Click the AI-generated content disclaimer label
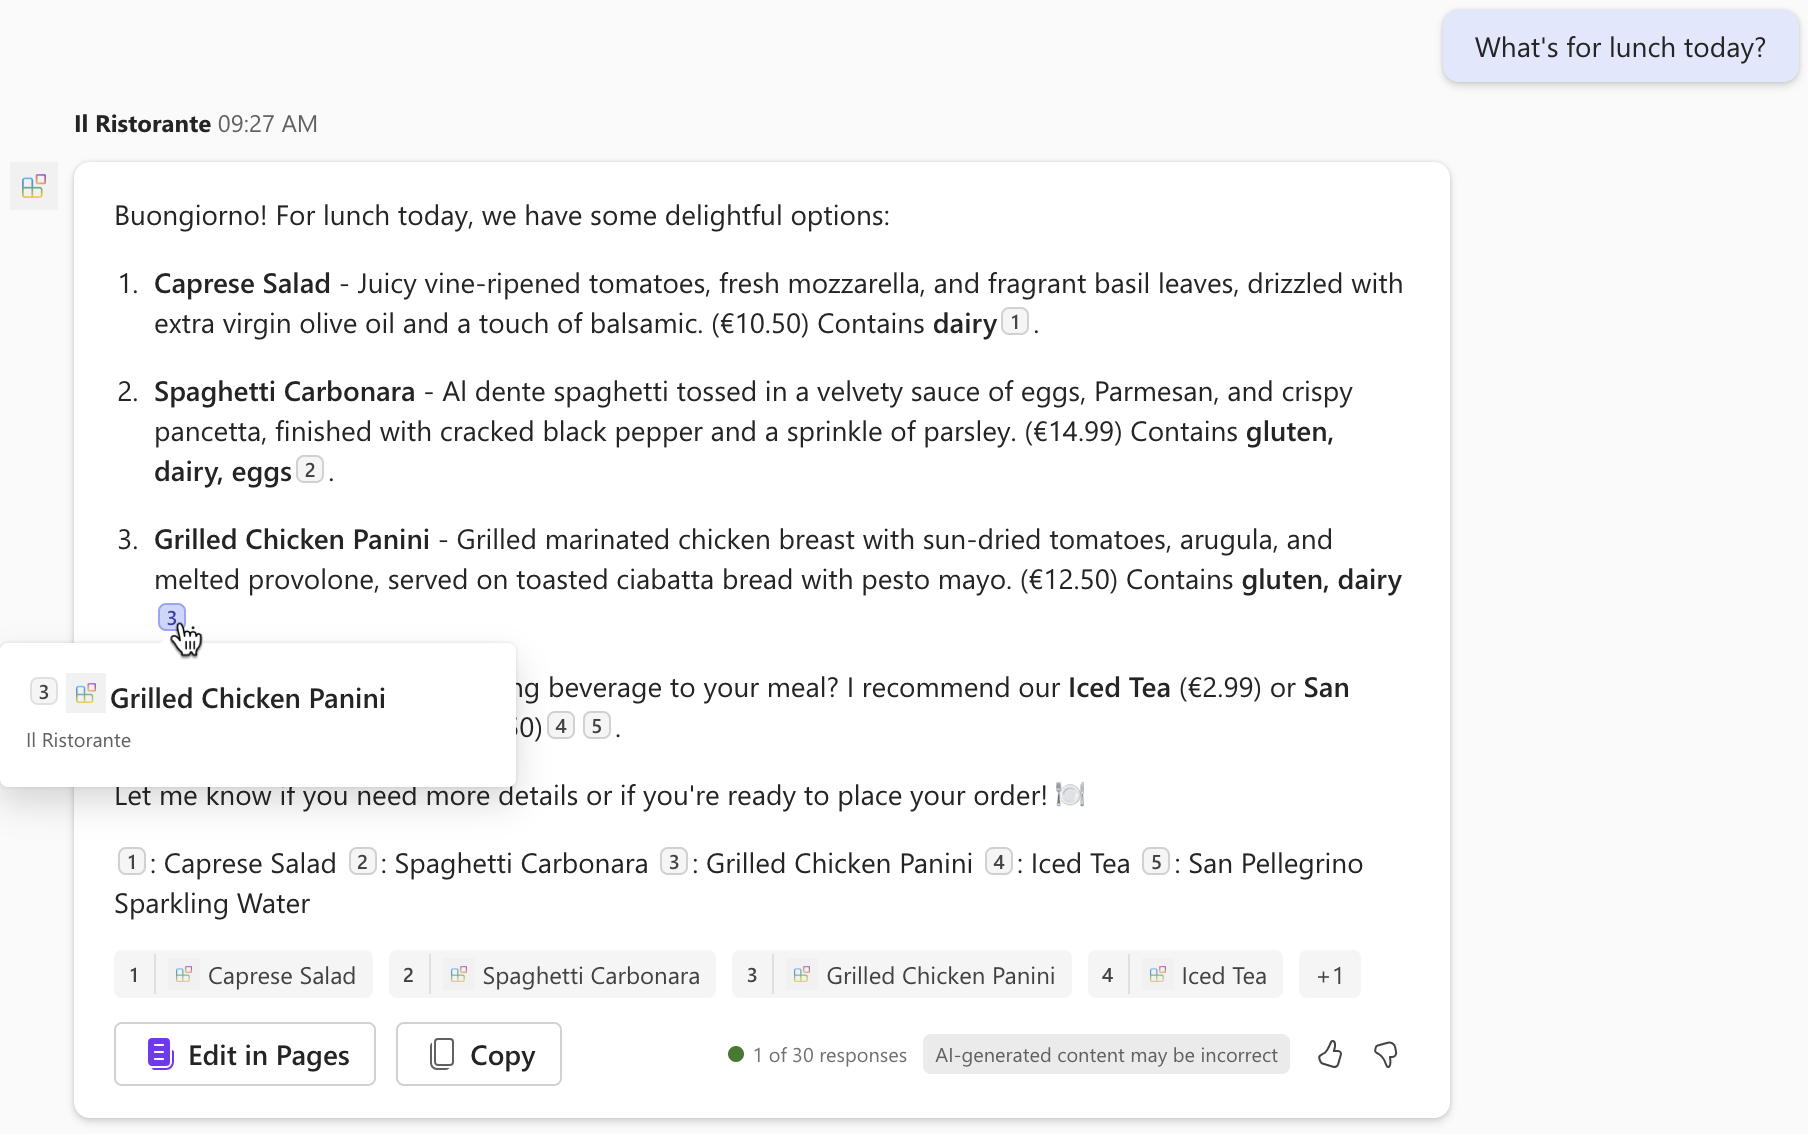The width and height of the screenshot is (1808, 1134). coord(1105,1054)
